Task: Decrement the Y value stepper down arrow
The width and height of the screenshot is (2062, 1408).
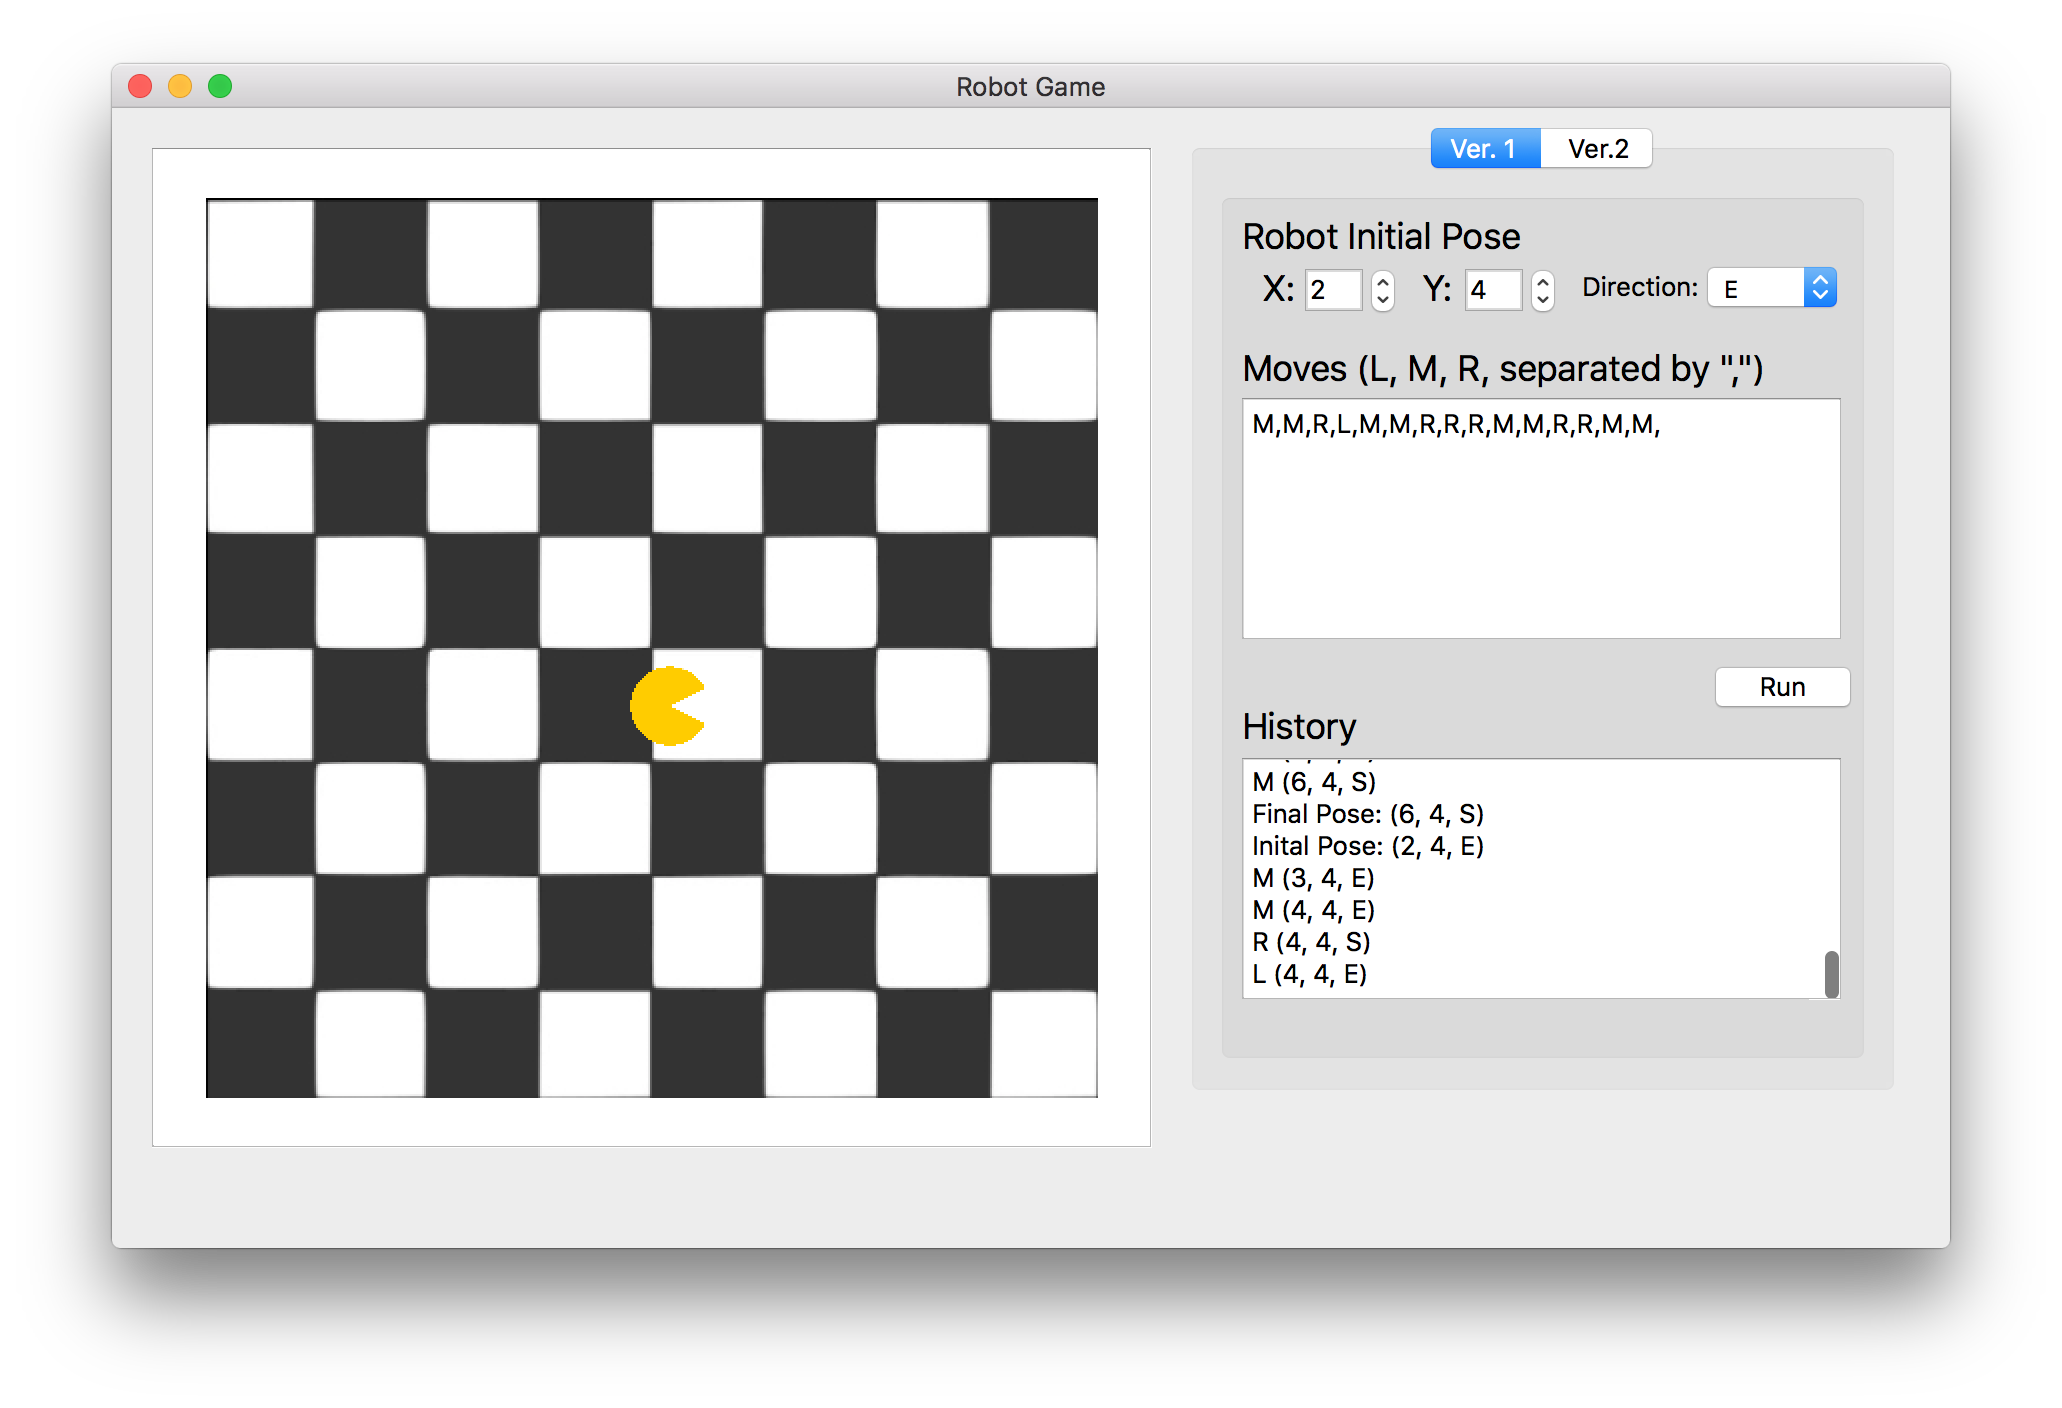Action: (1543, 299)
